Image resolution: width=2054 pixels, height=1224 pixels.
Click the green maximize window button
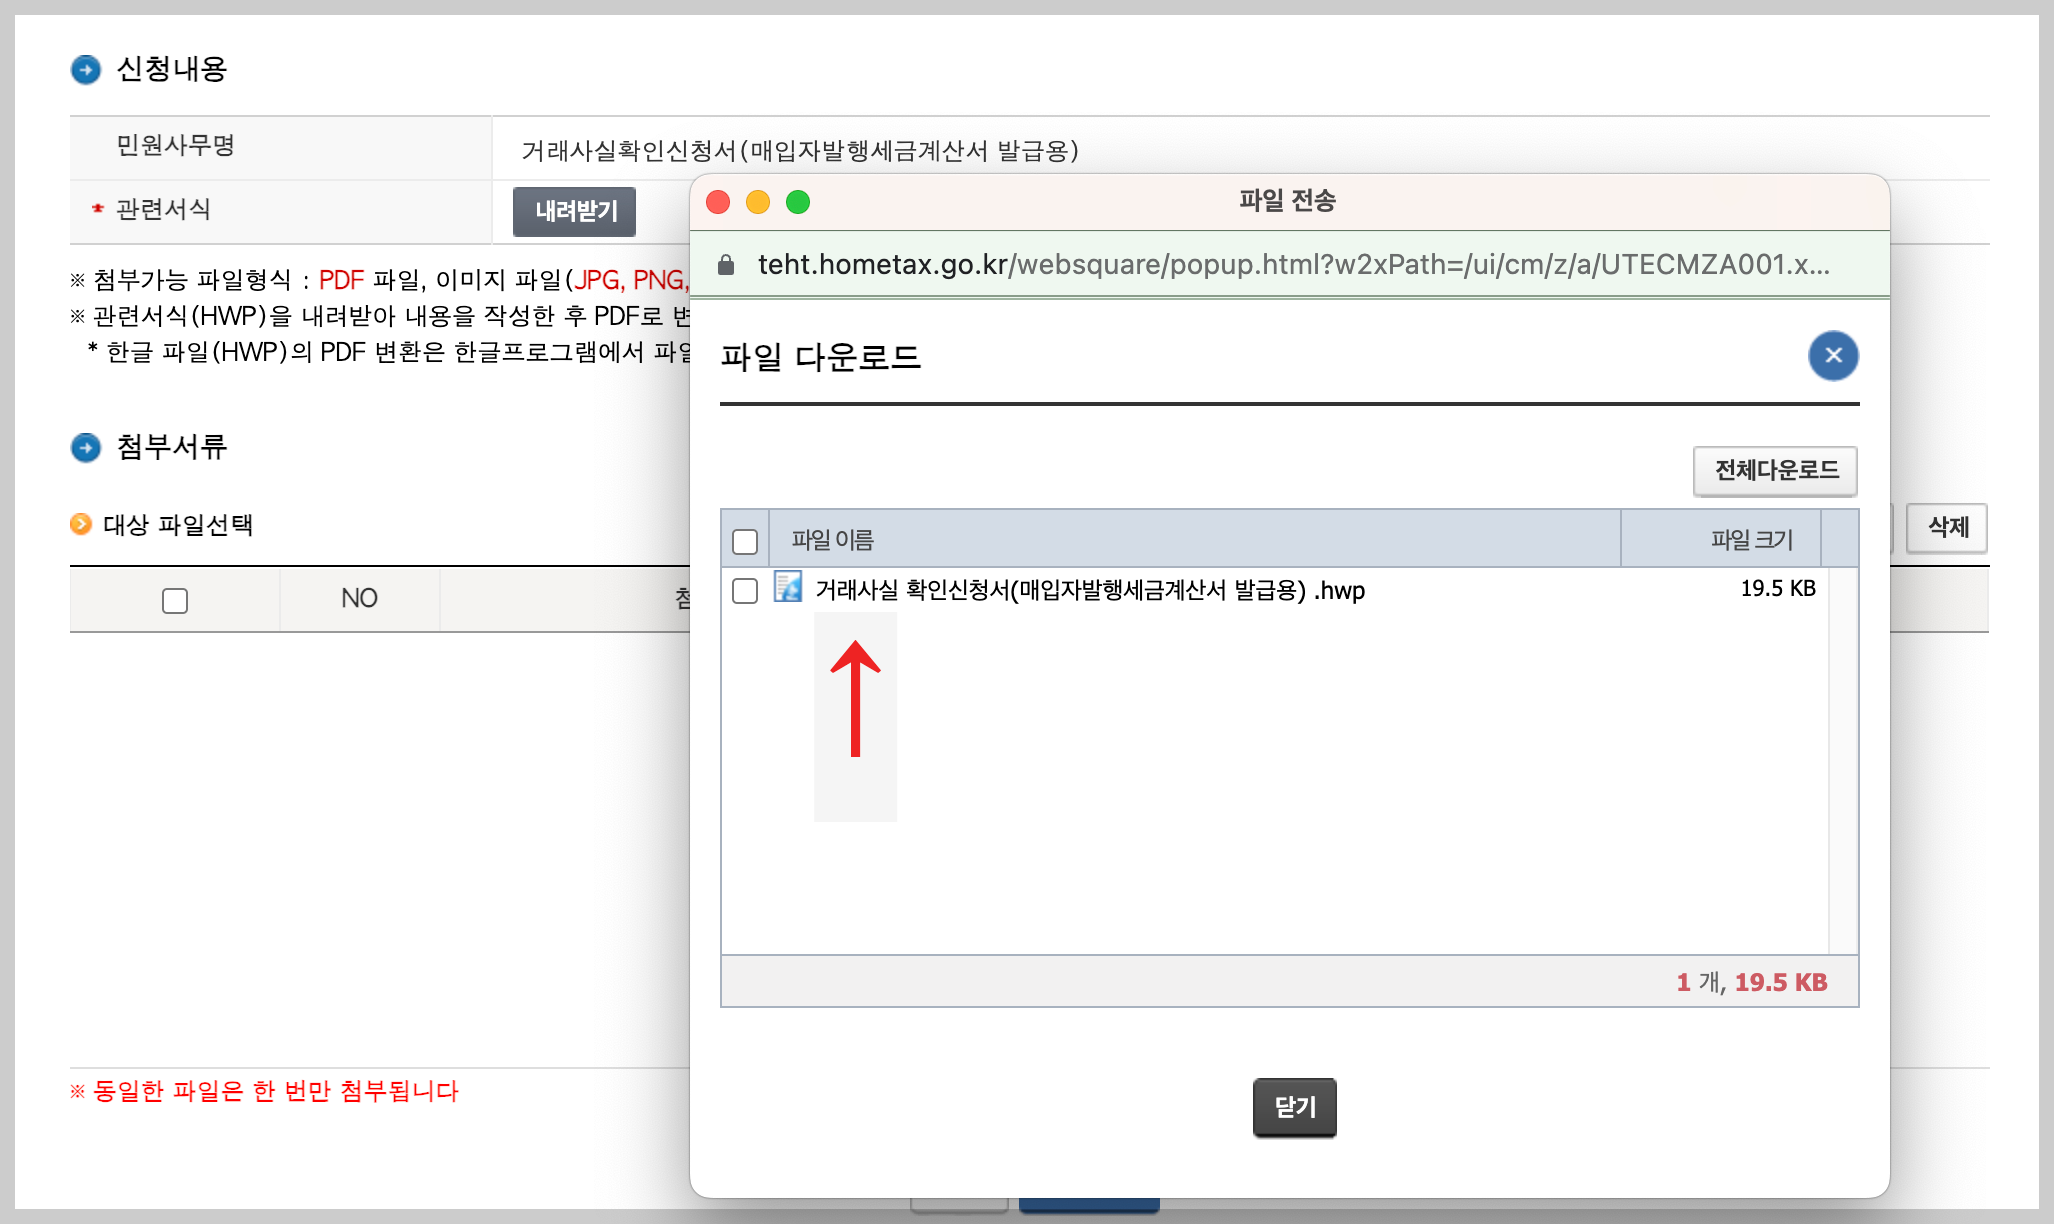tap(798, 202)
